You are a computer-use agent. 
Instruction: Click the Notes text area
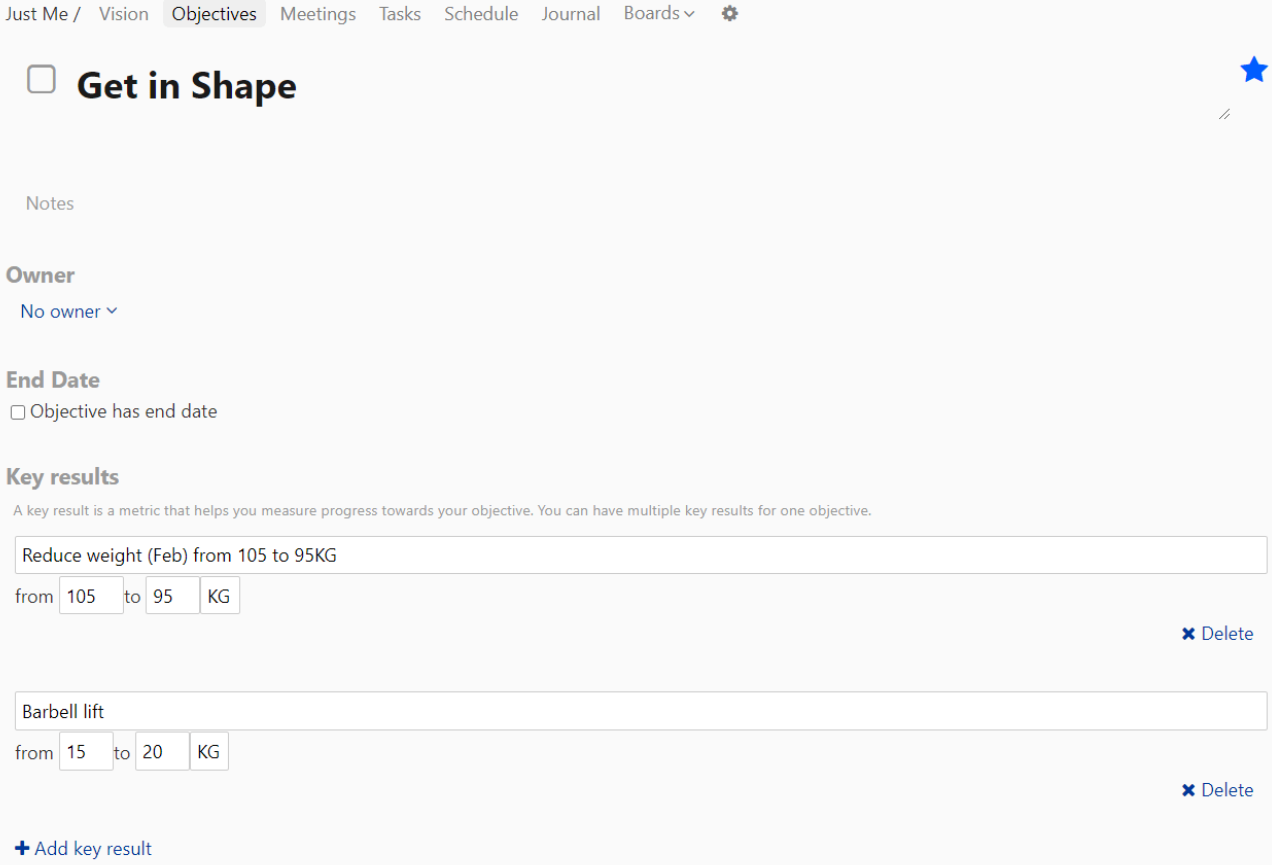click(x=300, y=204)
